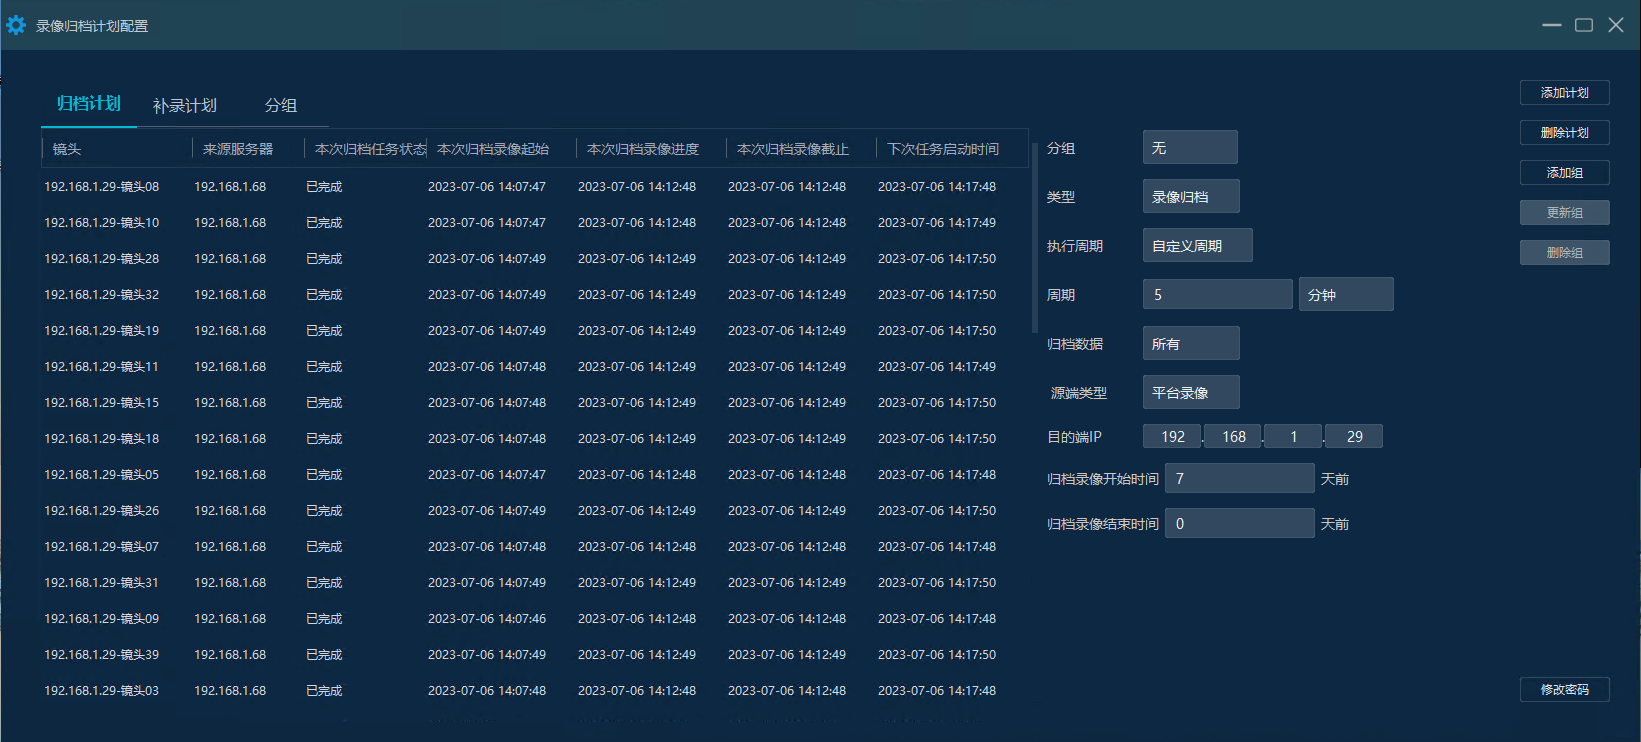Change the period unit dropdown 分钟

coord(1345,295)
